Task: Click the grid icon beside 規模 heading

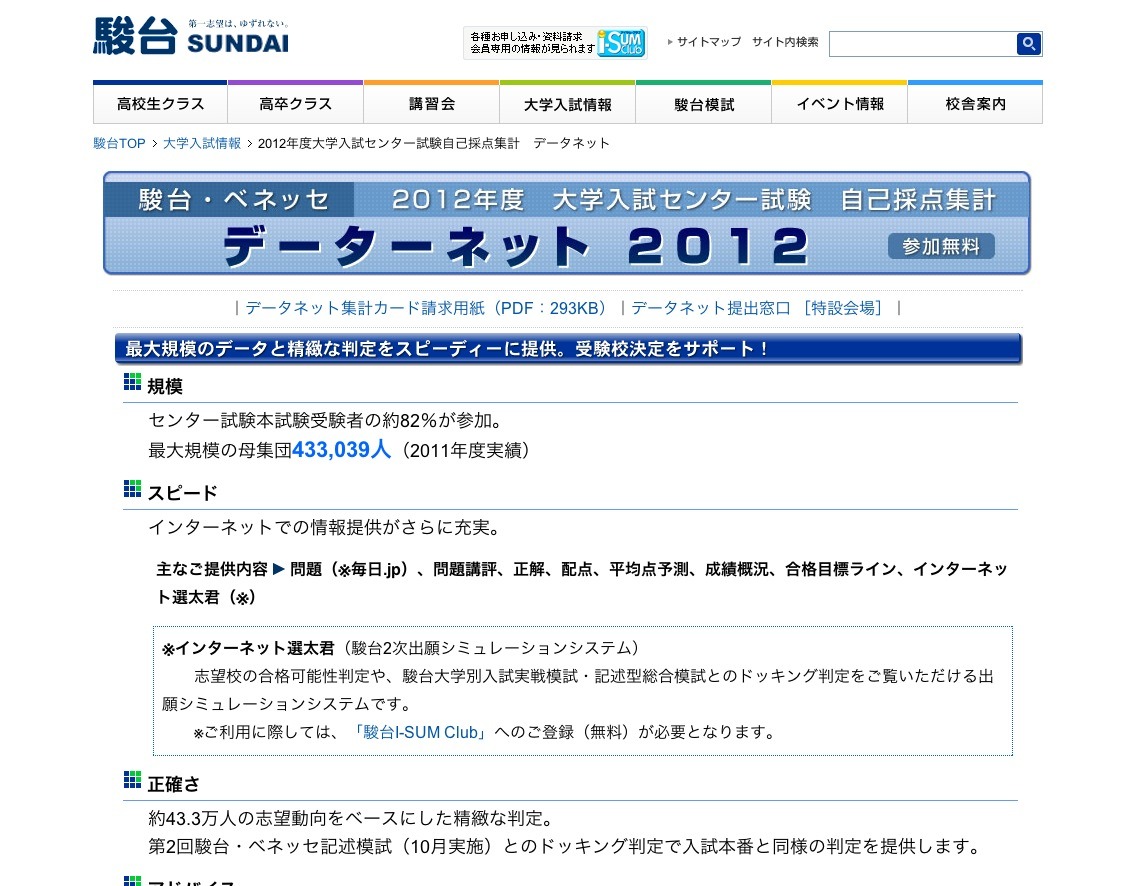Action: (x=132, y=382)
